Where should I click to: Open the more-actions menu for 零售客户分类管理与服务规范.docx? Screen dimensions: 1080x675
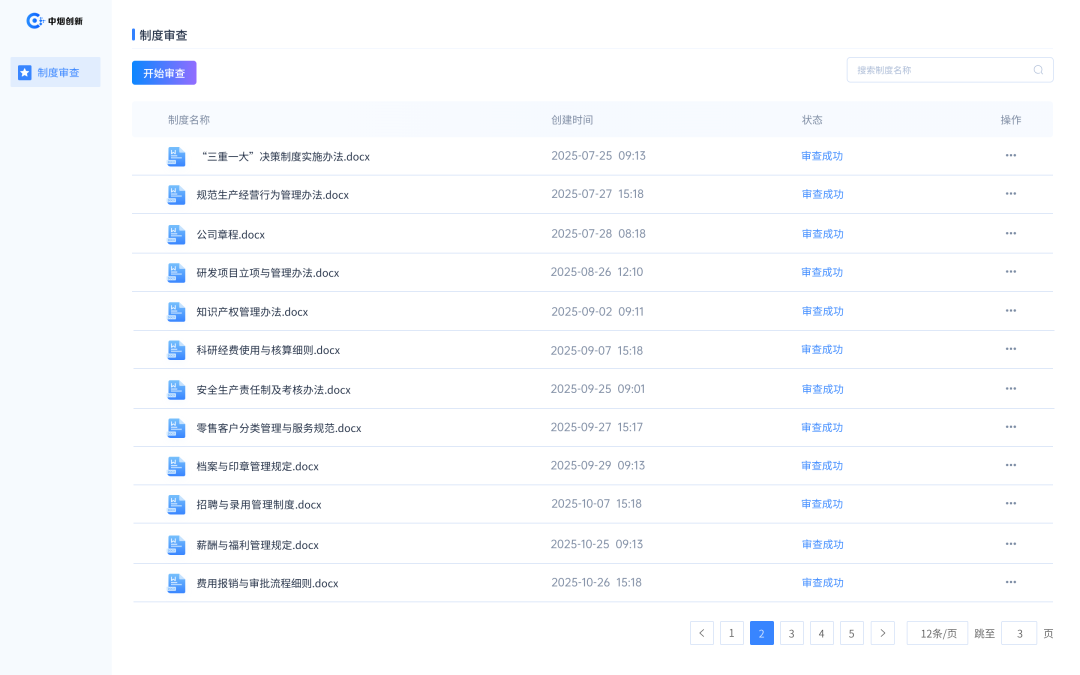(1010, 427)
